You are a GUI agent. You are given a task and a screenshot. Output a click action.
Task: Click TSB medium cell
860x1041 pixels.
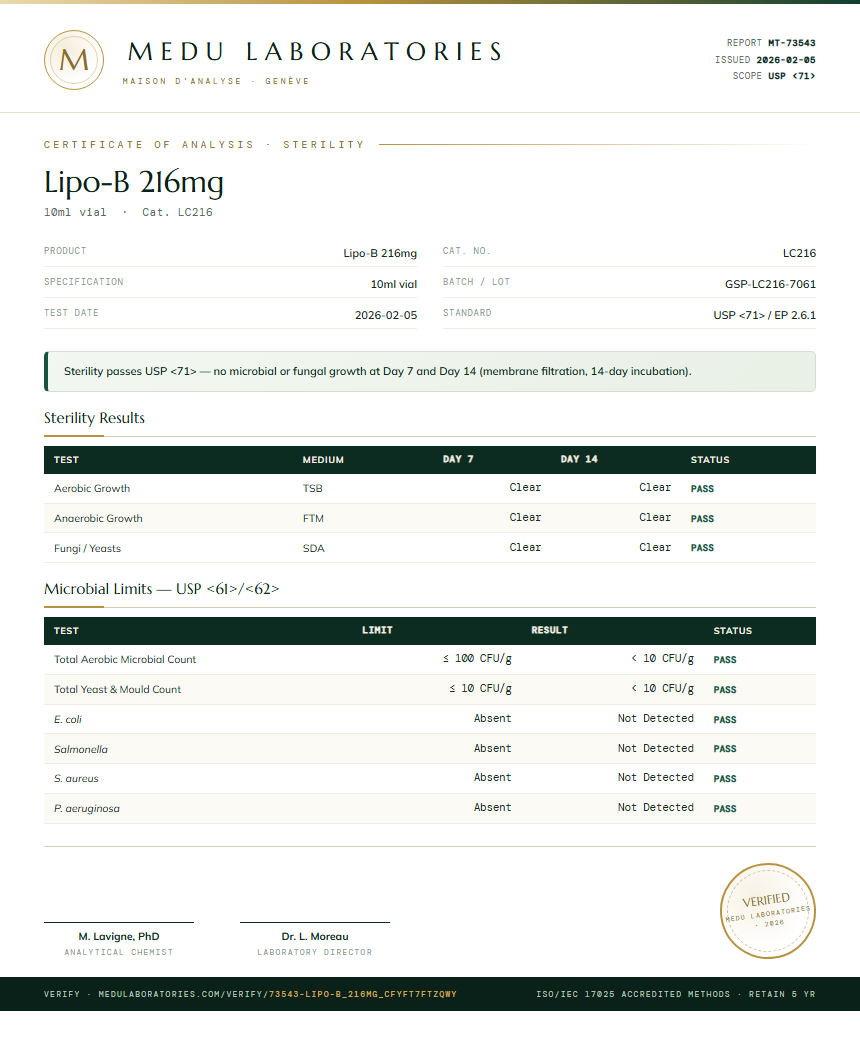(x=312, y=489)
